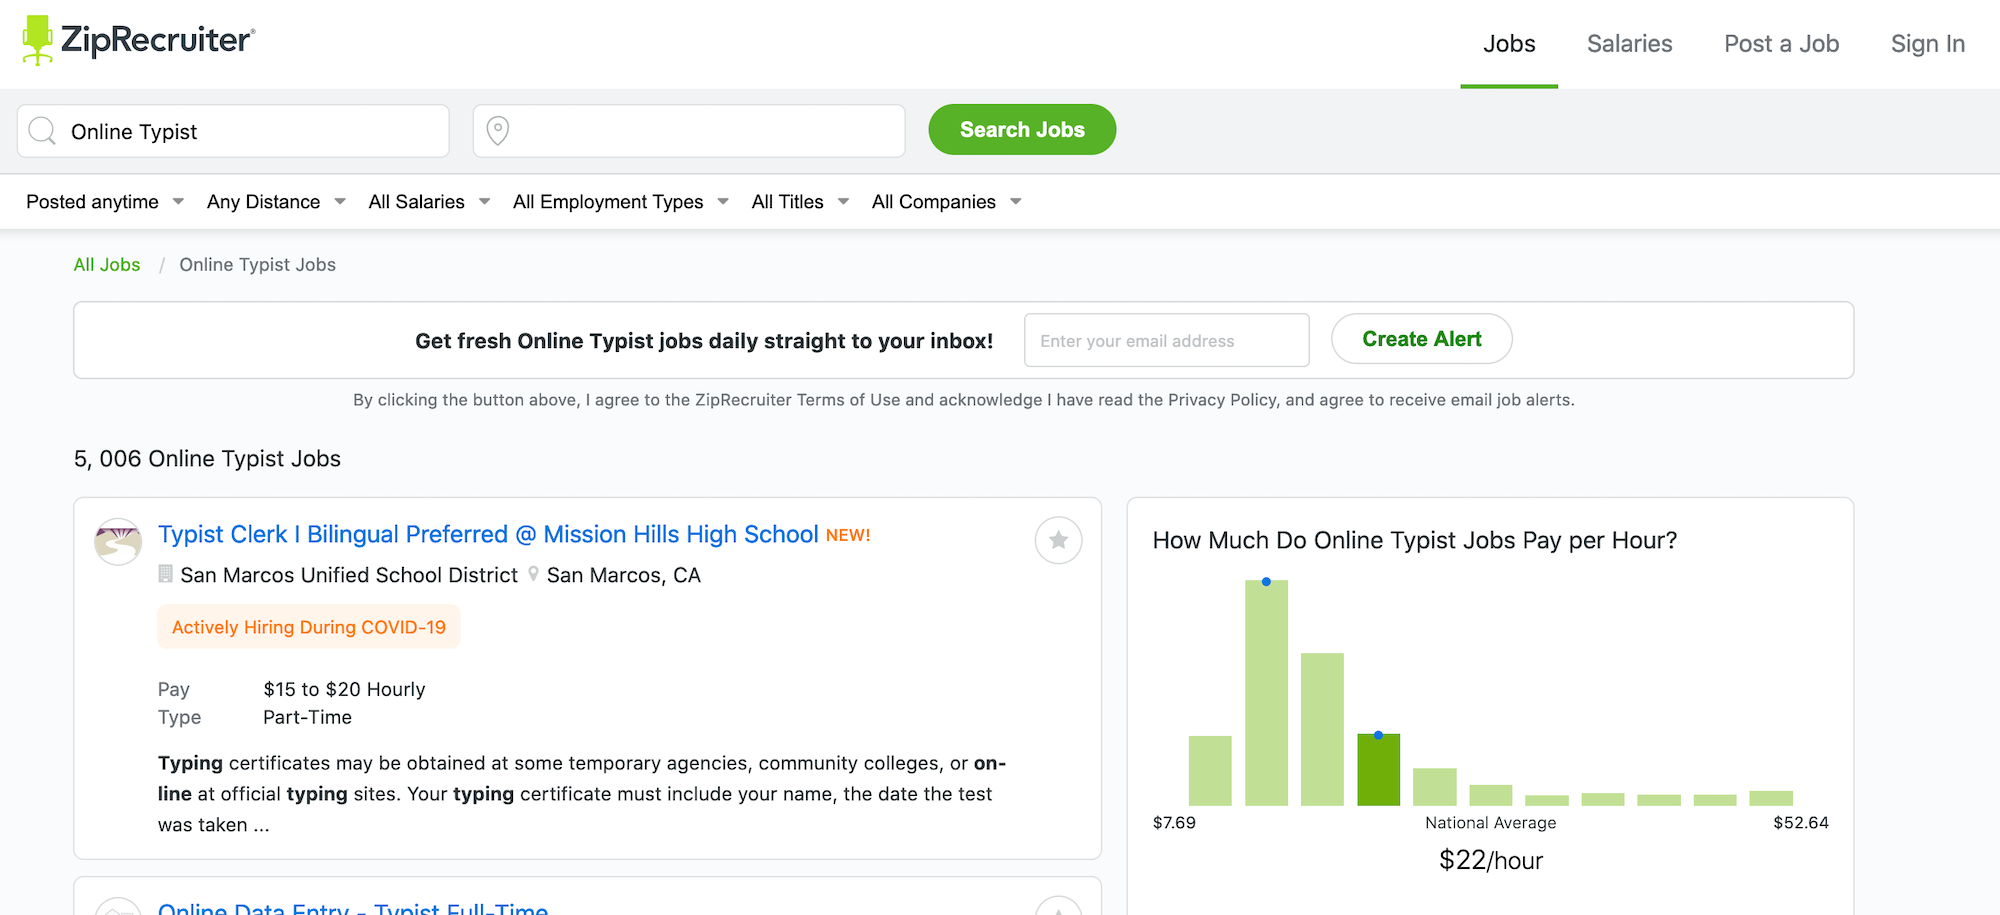
Task: Open the Posted anytime filter dropdown
Action: click(x=105, y=202)
